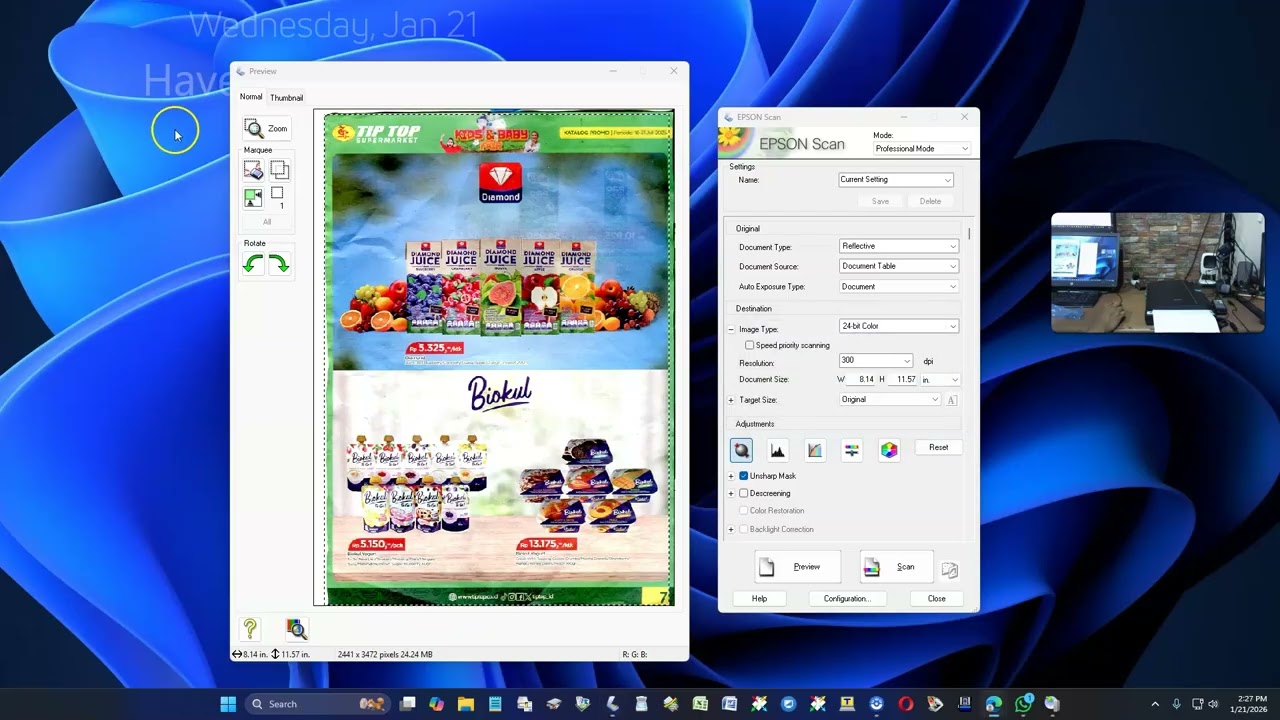Open the Auto Exposure Type dropdown
This screenshot has height=720, width=1280.
click(899, 287)
